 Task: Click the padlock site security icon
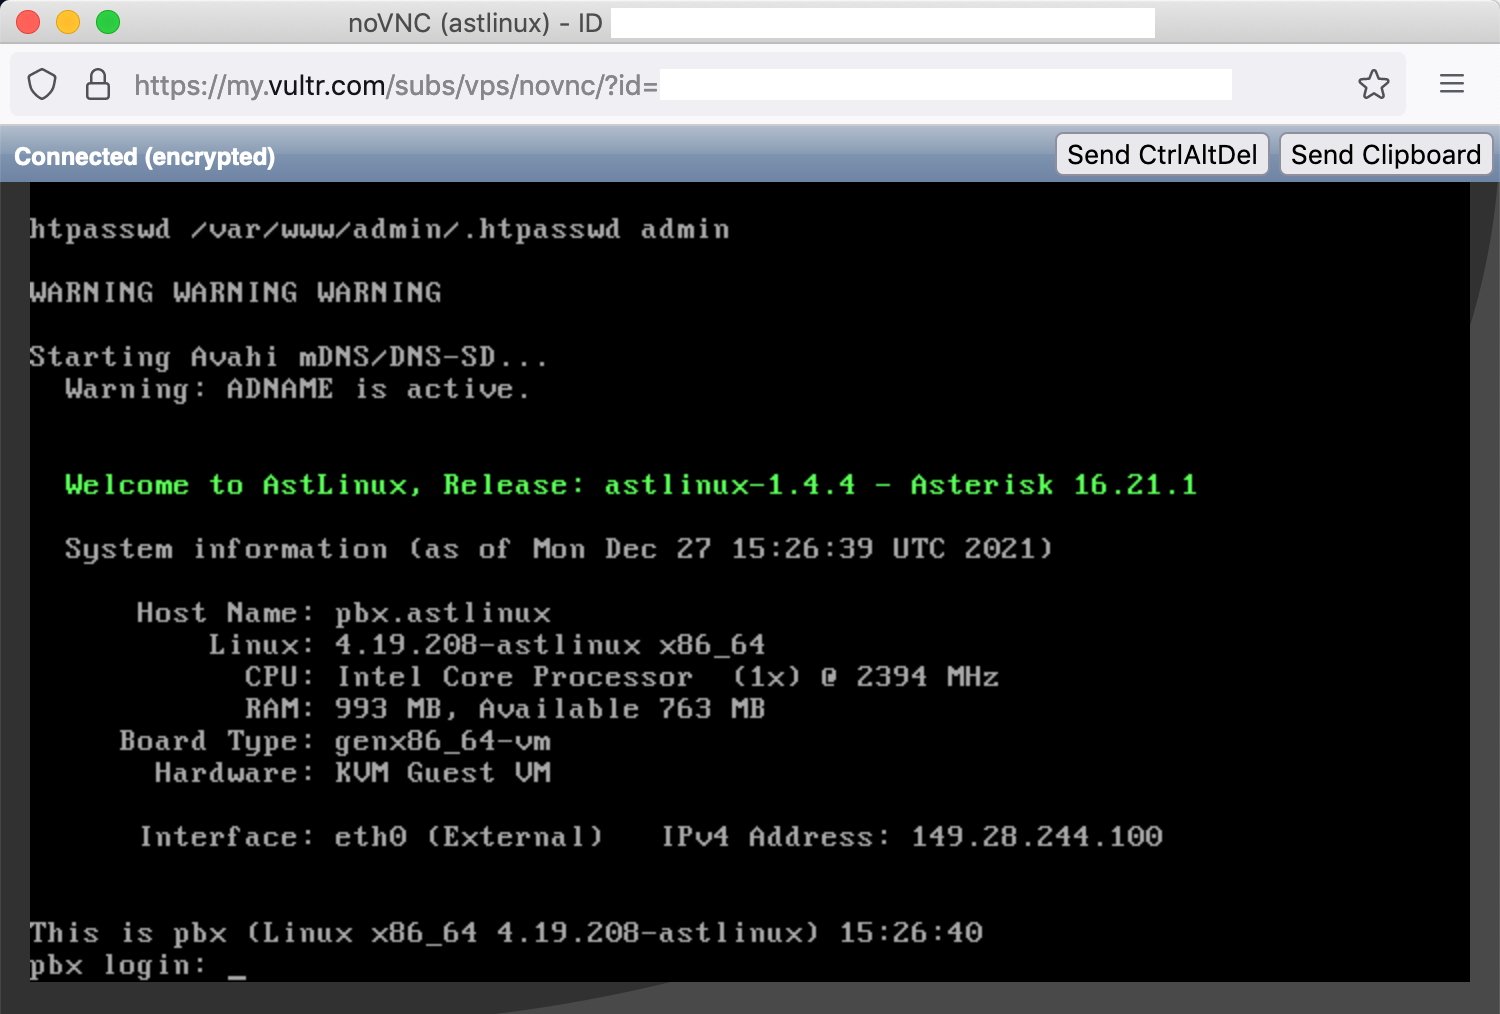pyautogui.click(x=98, y=85)
